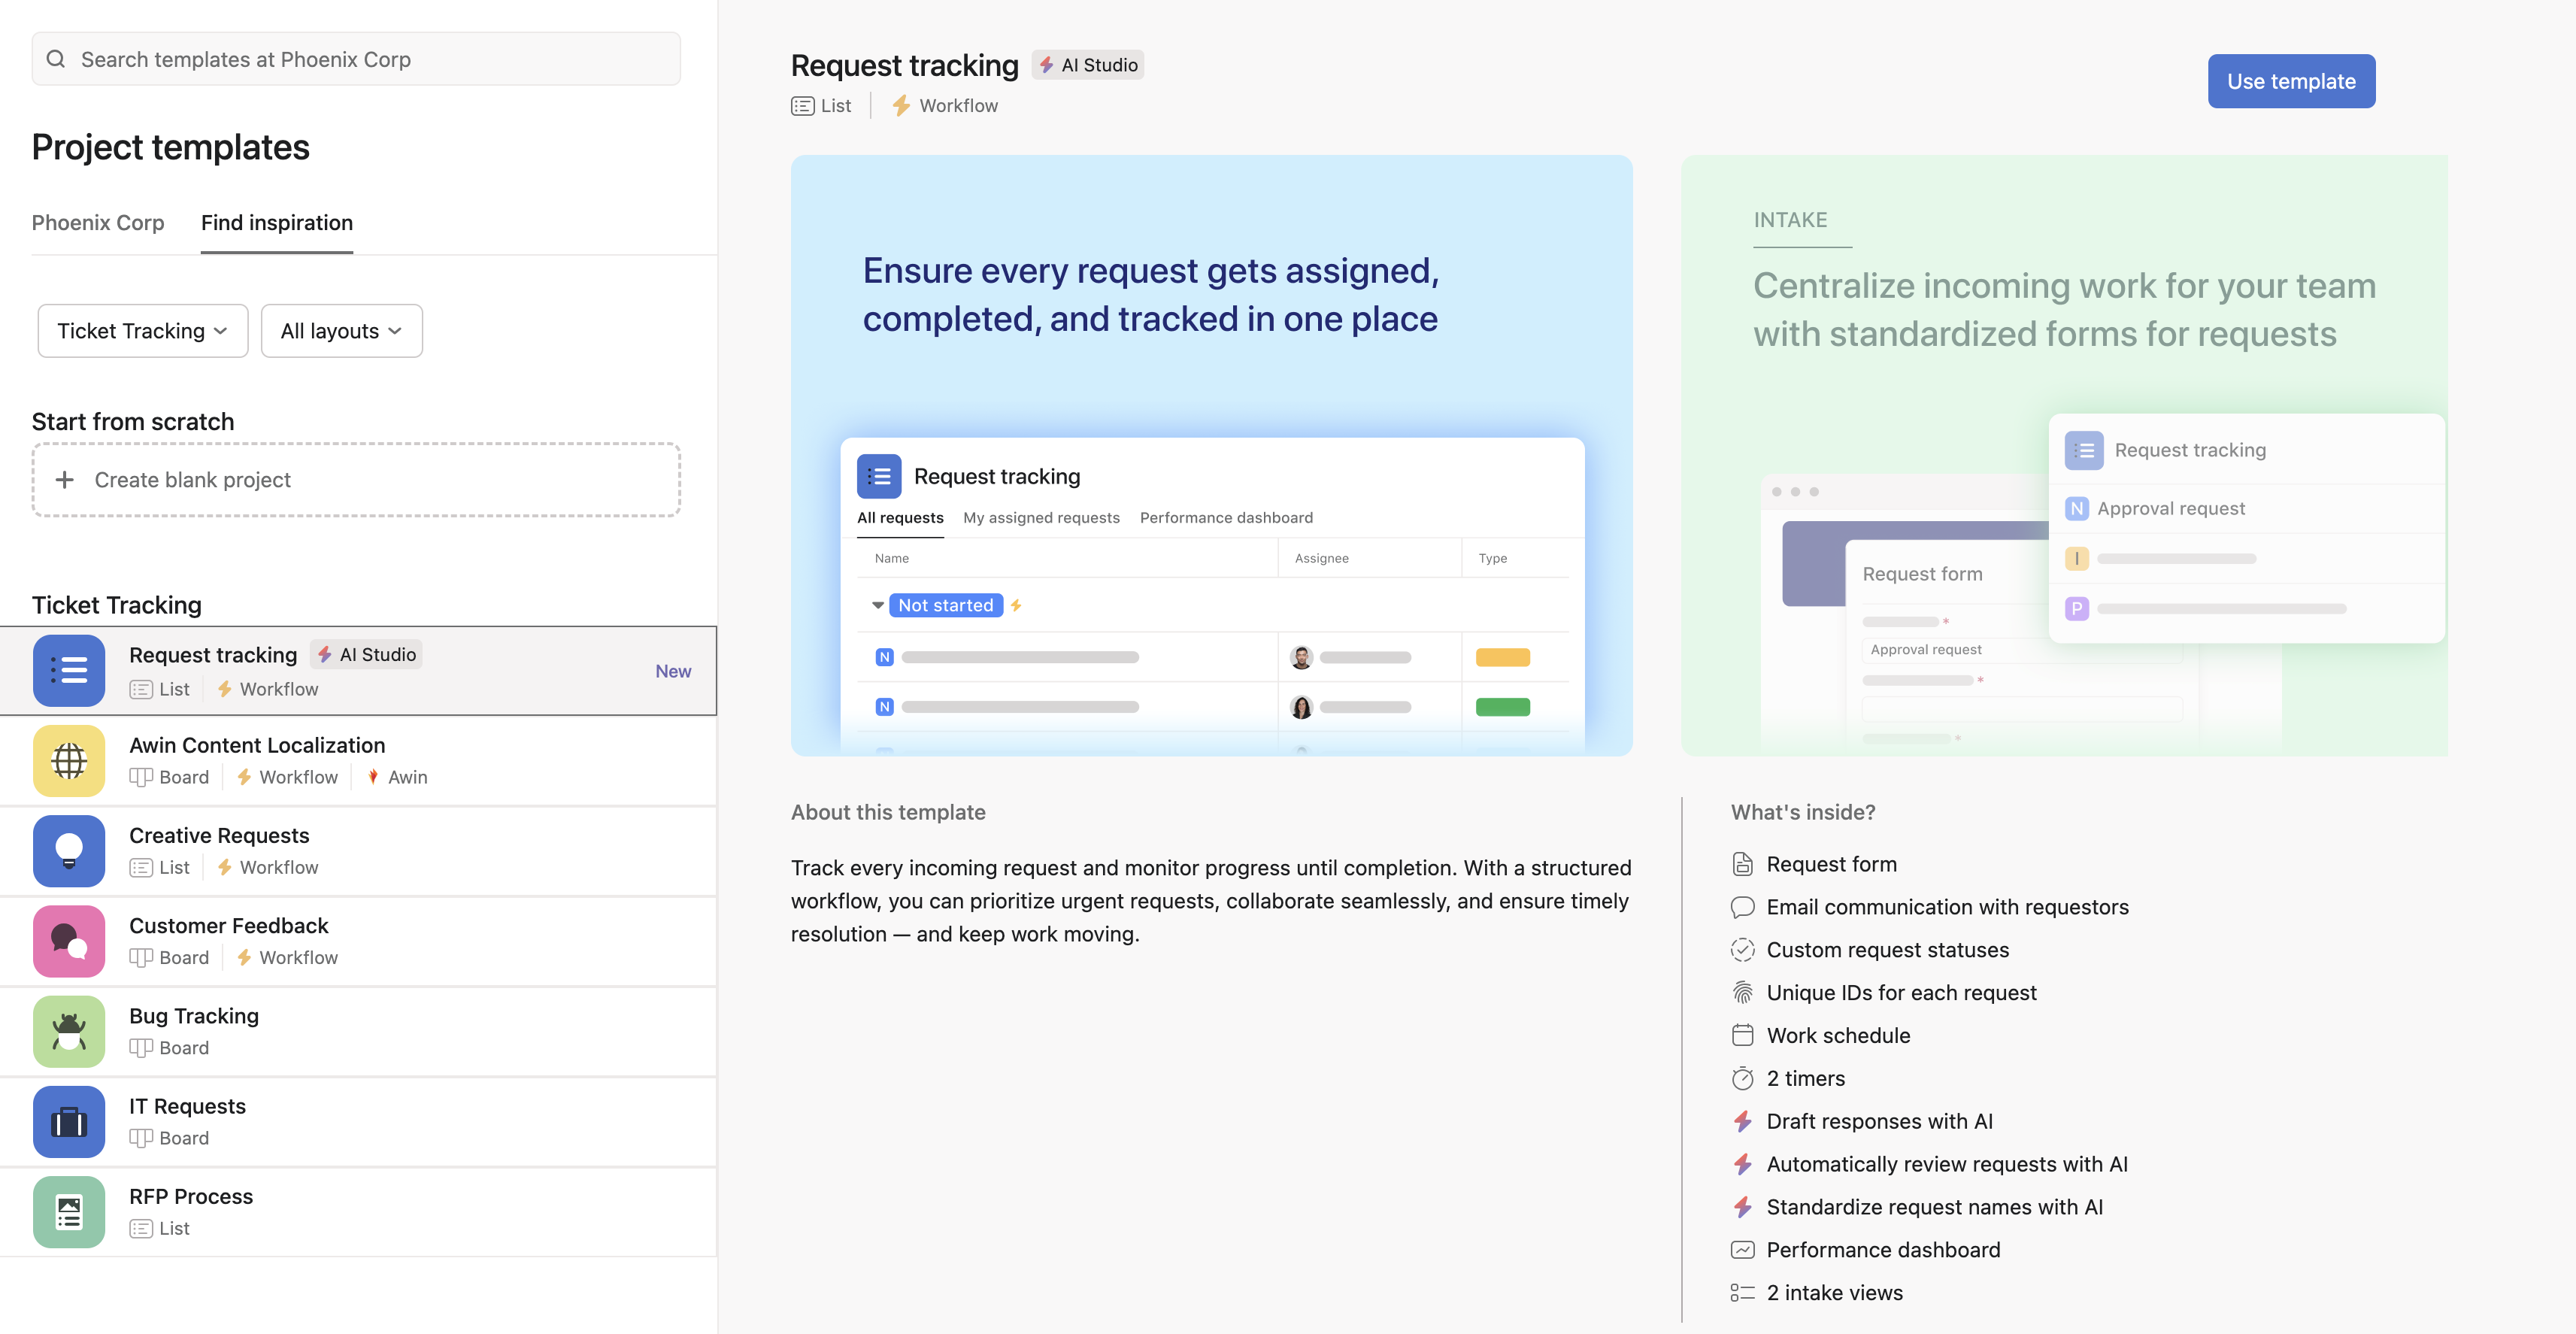The image size is (2576, 1334).
Task: Click the Use template button
Action: (2290, 81)
